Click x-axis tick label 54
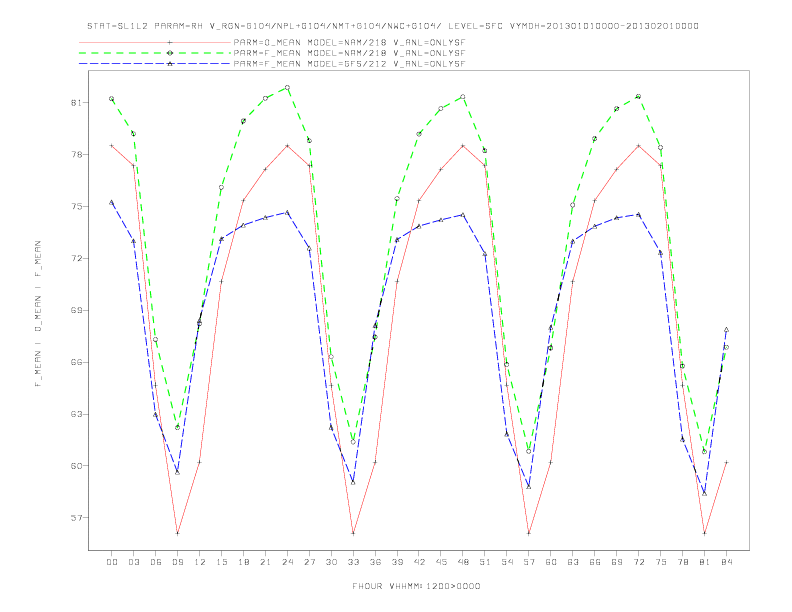The image size is (792, 612). (507, 562)
